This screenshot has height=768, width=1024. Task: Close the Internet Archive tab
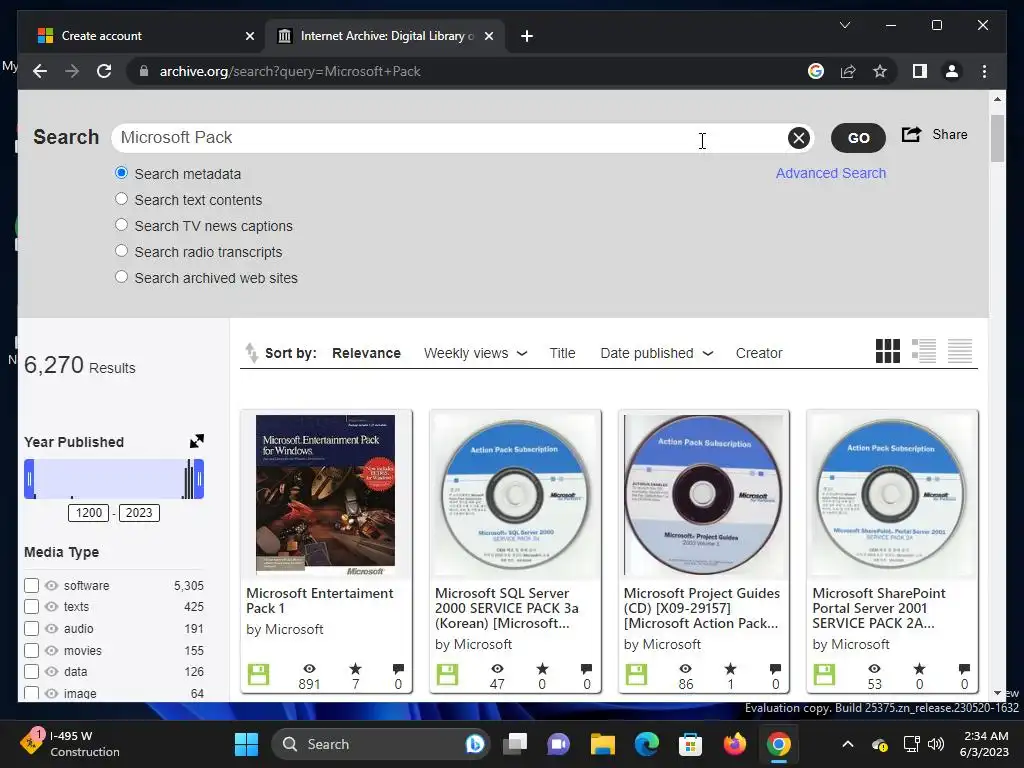[488, 36]
